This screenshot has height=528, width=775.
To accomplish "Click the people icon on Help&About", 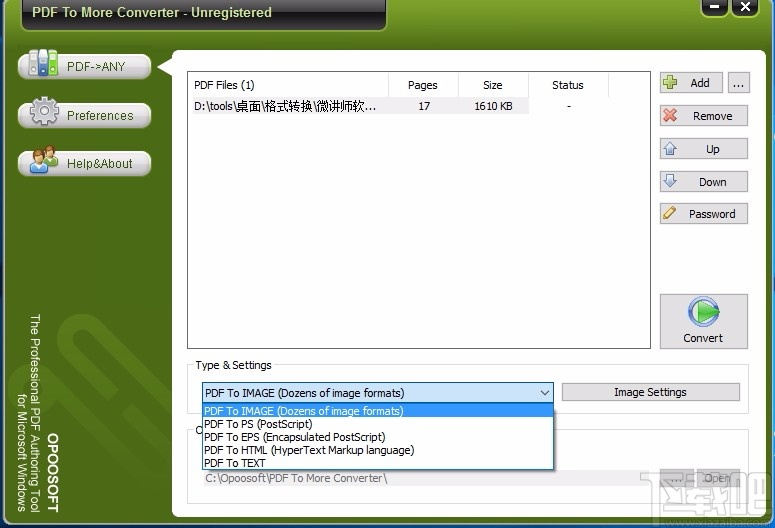I will click(43, 159).
